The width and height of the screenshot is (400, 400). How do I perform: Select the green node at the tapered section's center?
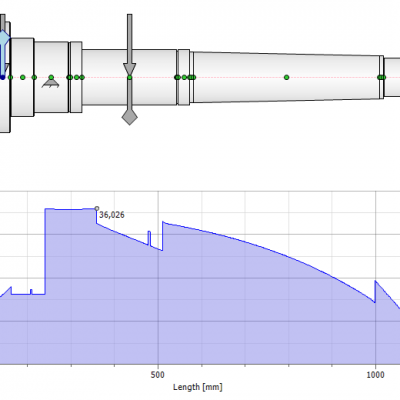(x=287, y=77)
